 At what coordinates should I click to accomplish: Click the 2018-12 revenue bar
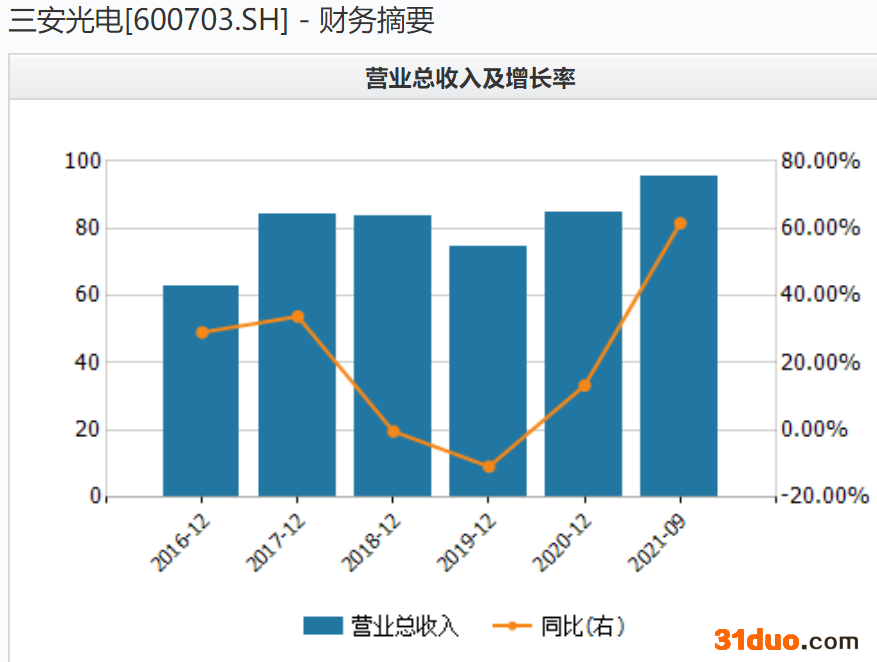click(393, 356)
